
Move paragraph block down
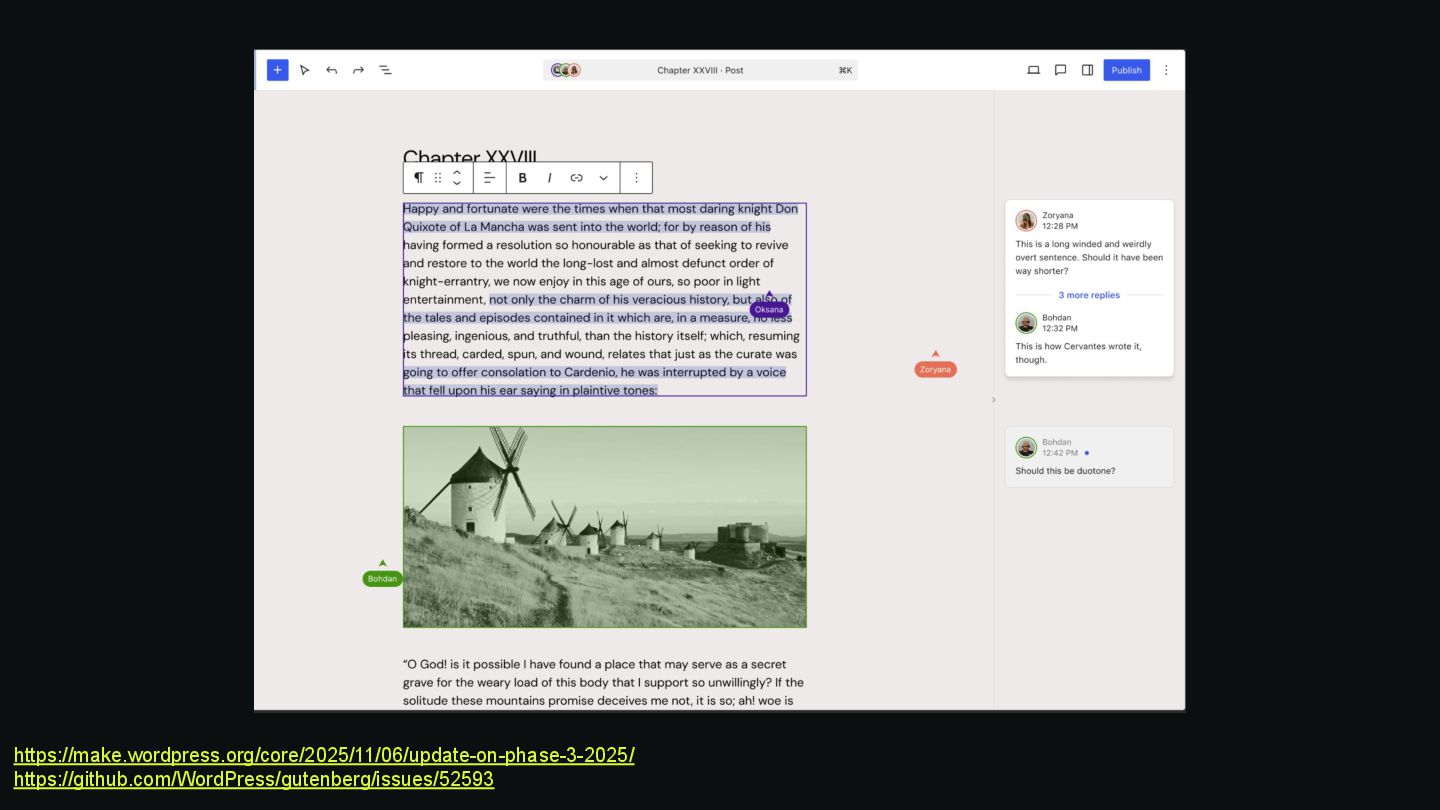[x=457, y=184]
